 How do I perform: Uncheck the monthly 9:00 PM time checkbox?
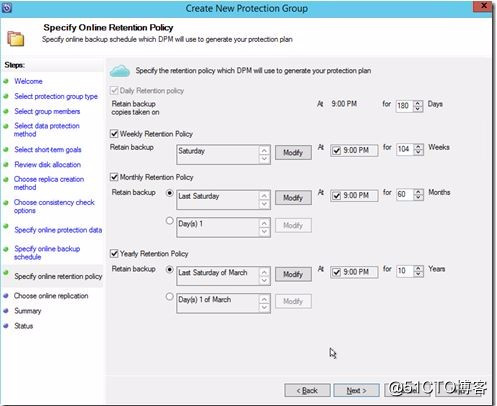pos(337,196)
